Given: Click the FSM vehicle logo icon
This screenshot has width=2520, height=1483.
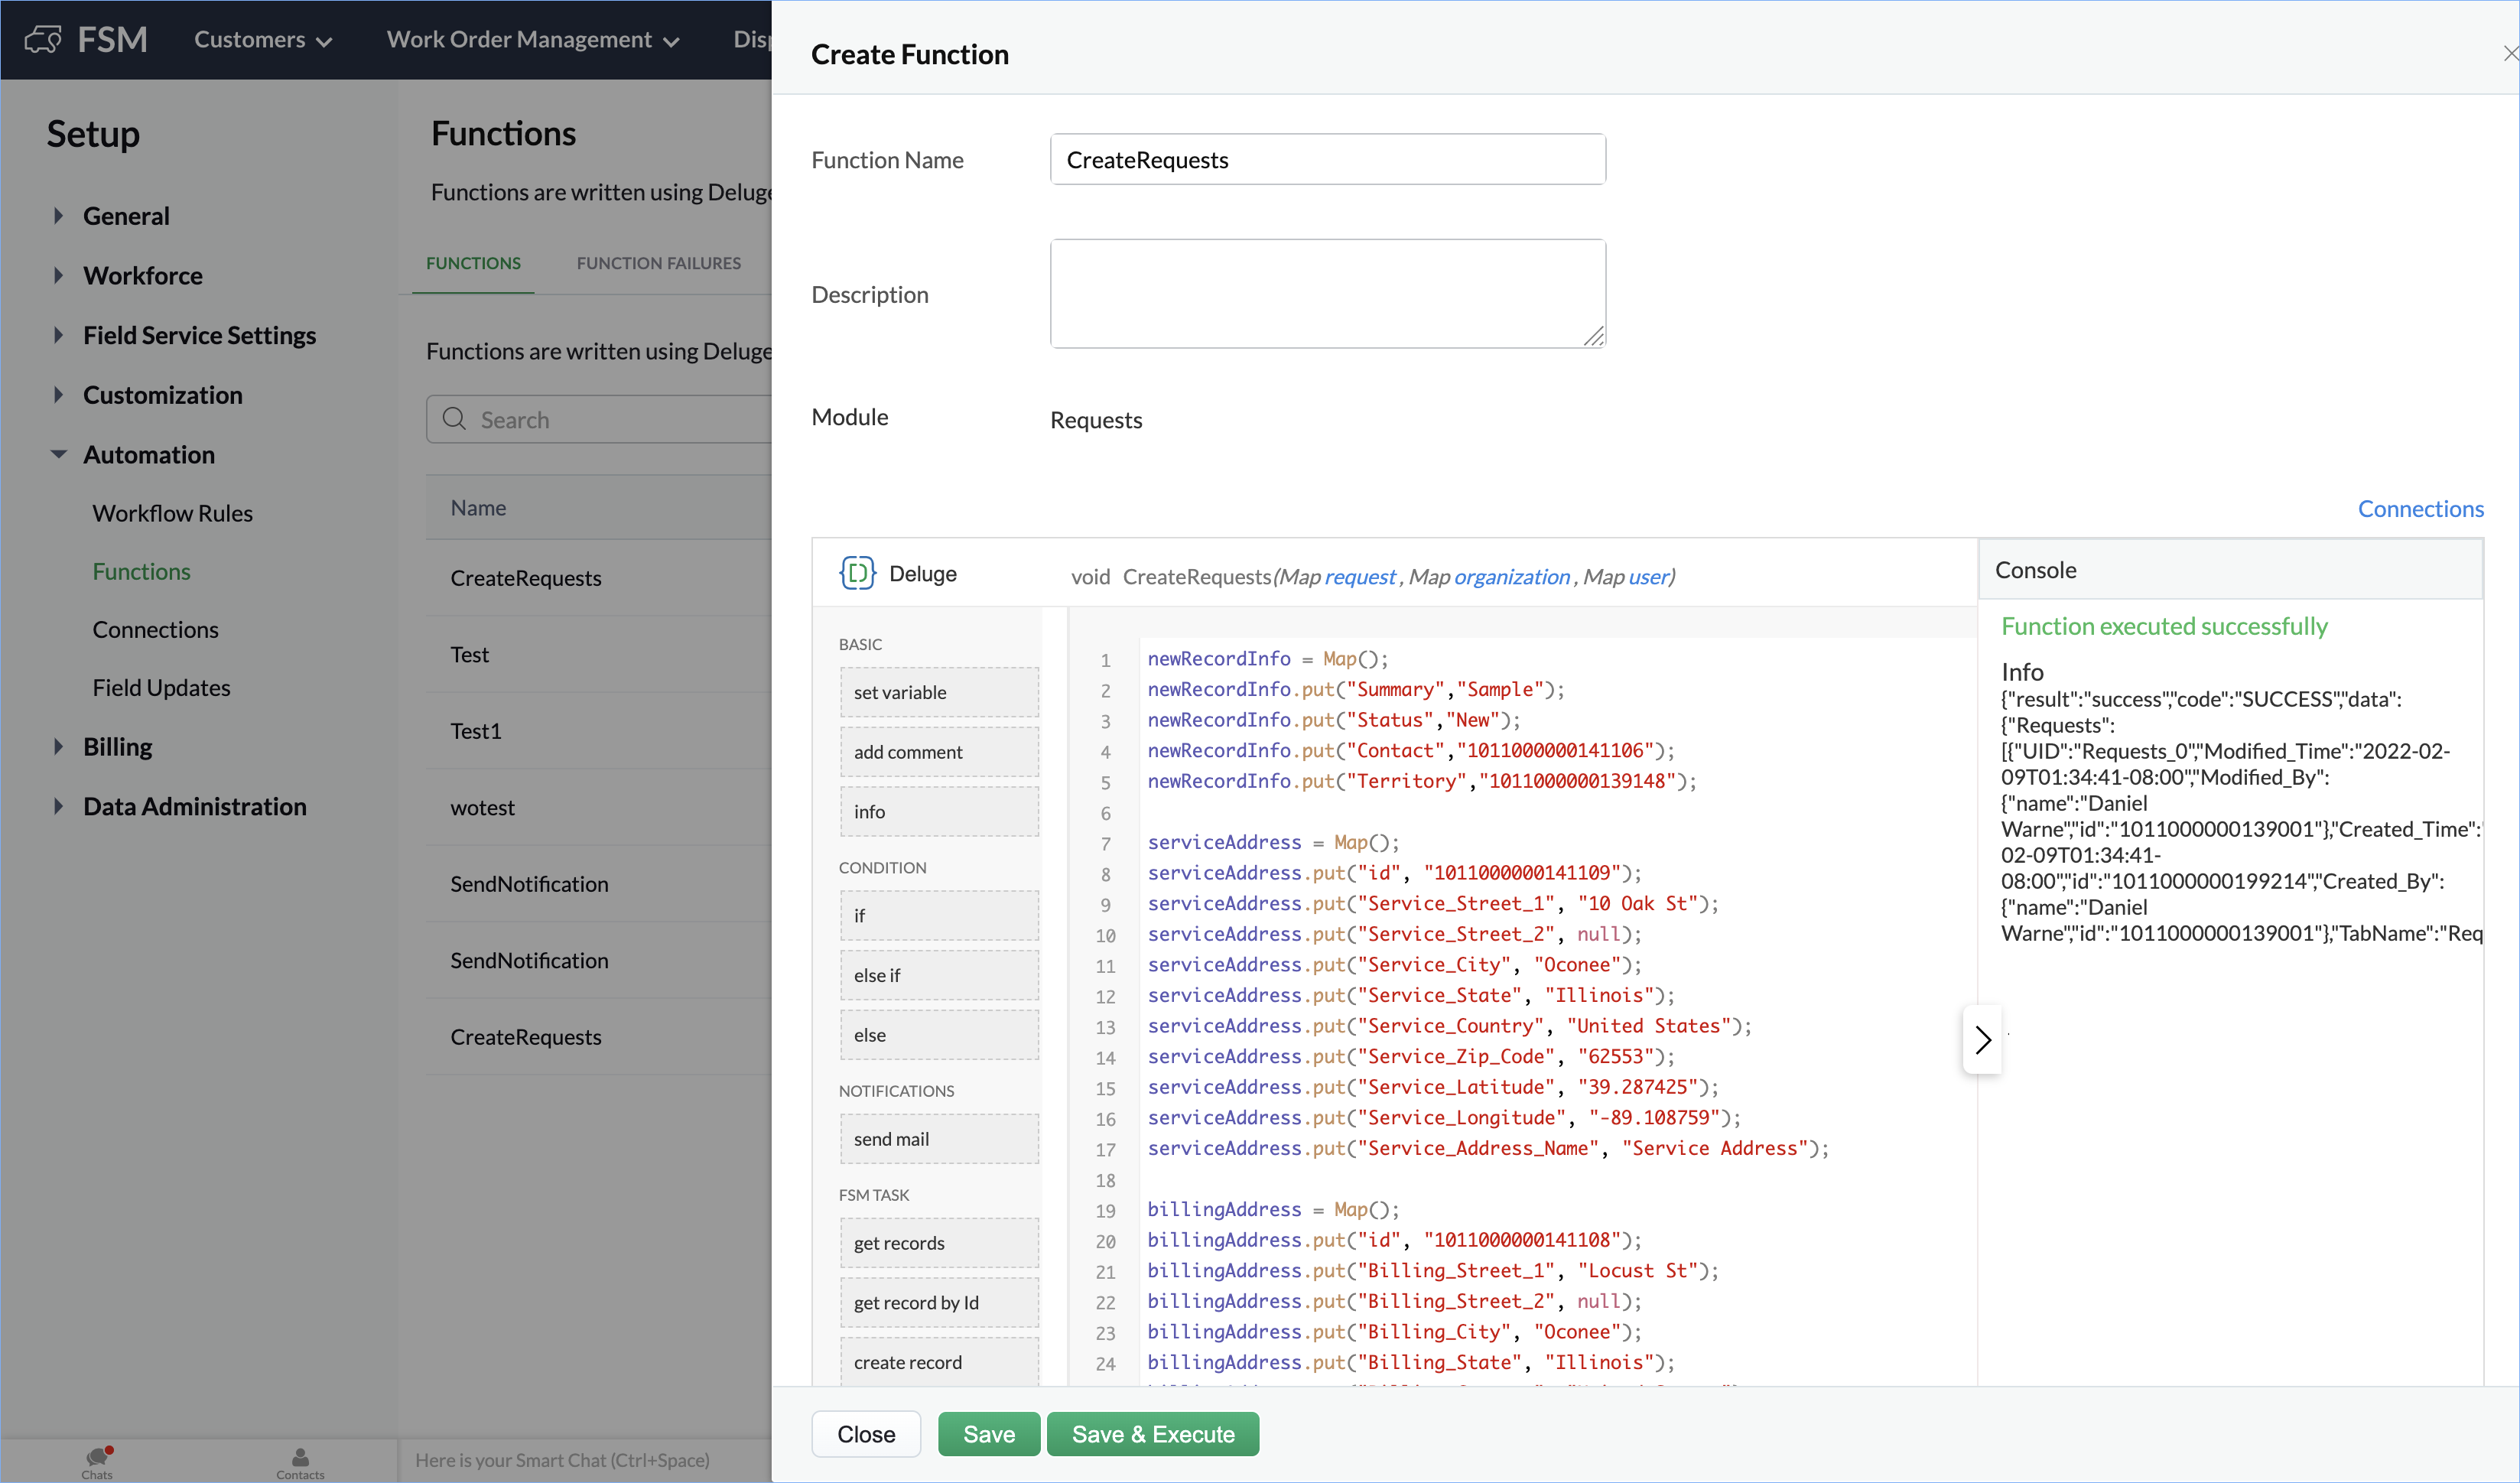Looking at the screenshot, I should (x=43, y=40).
